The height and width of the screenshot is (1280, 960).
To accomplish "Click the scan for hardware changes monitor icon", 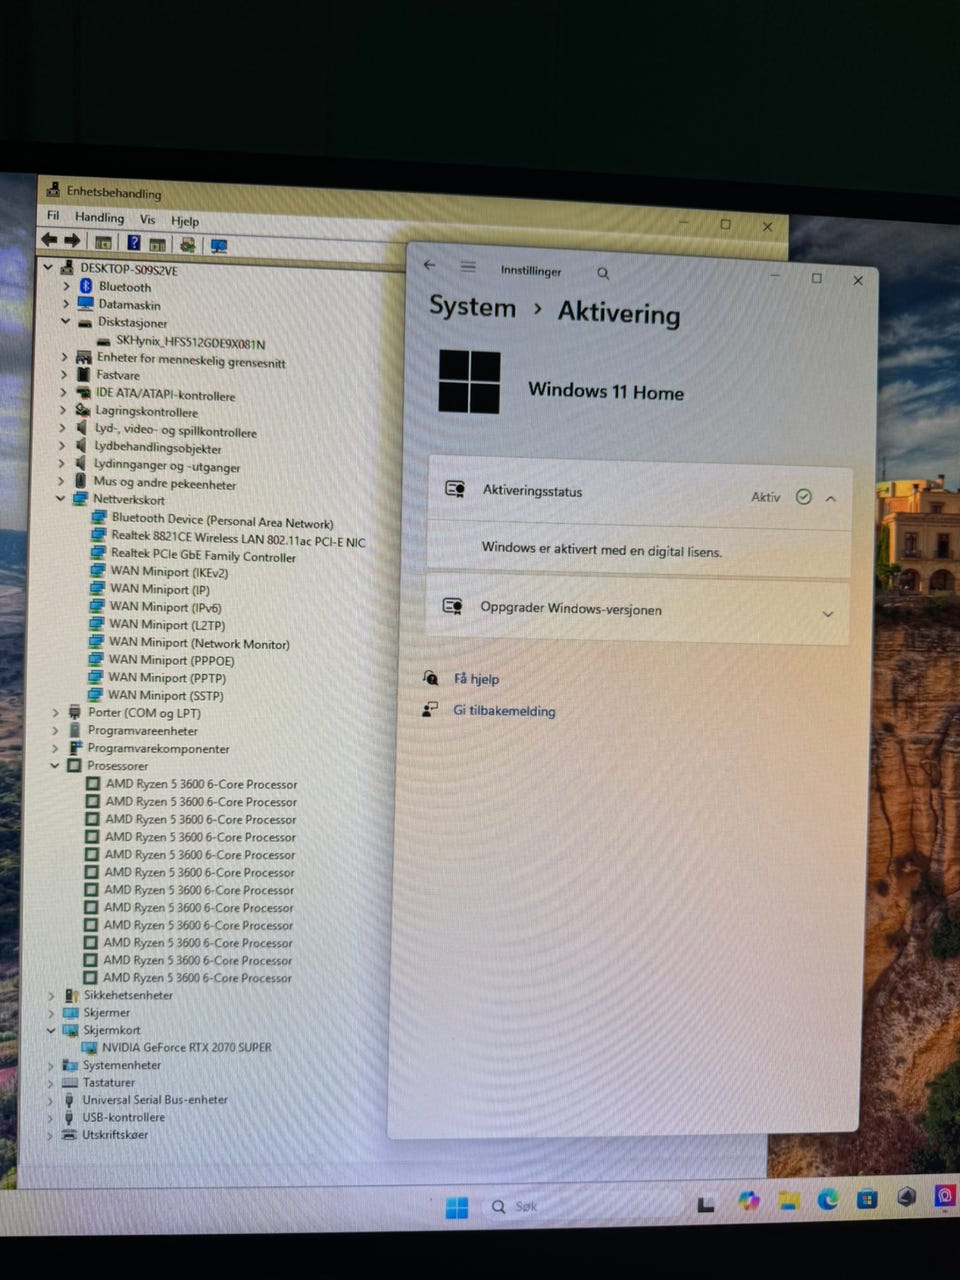I will [x=219, y=246].
